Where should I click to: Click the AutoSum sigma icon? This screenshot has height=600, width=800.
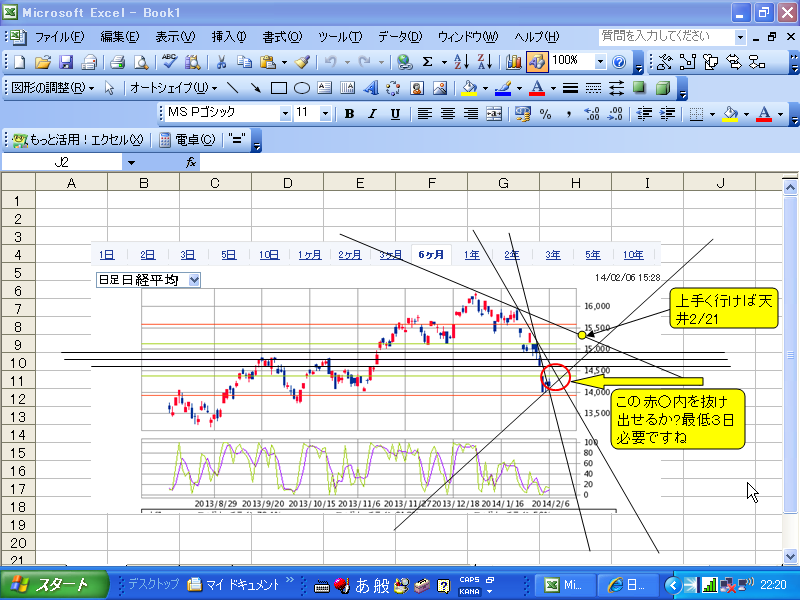tap(427, 62)
